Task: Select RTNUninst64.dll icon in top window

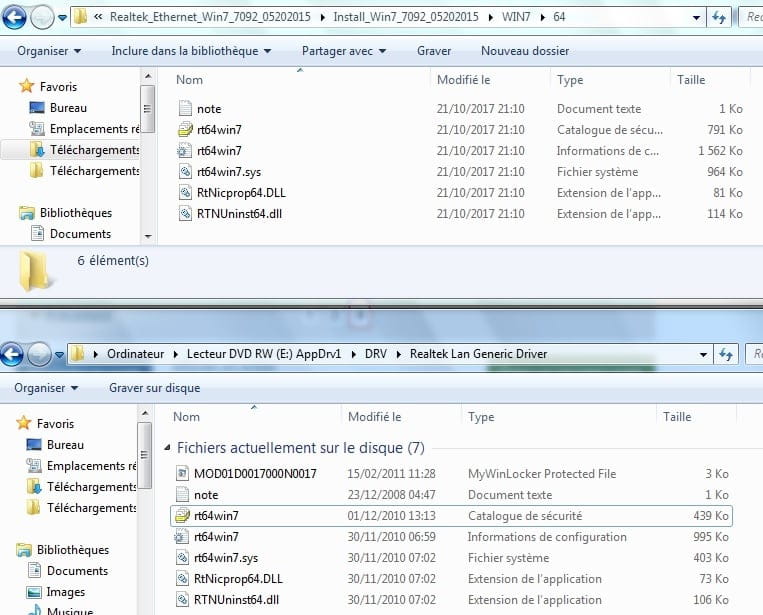Action: 185,213
